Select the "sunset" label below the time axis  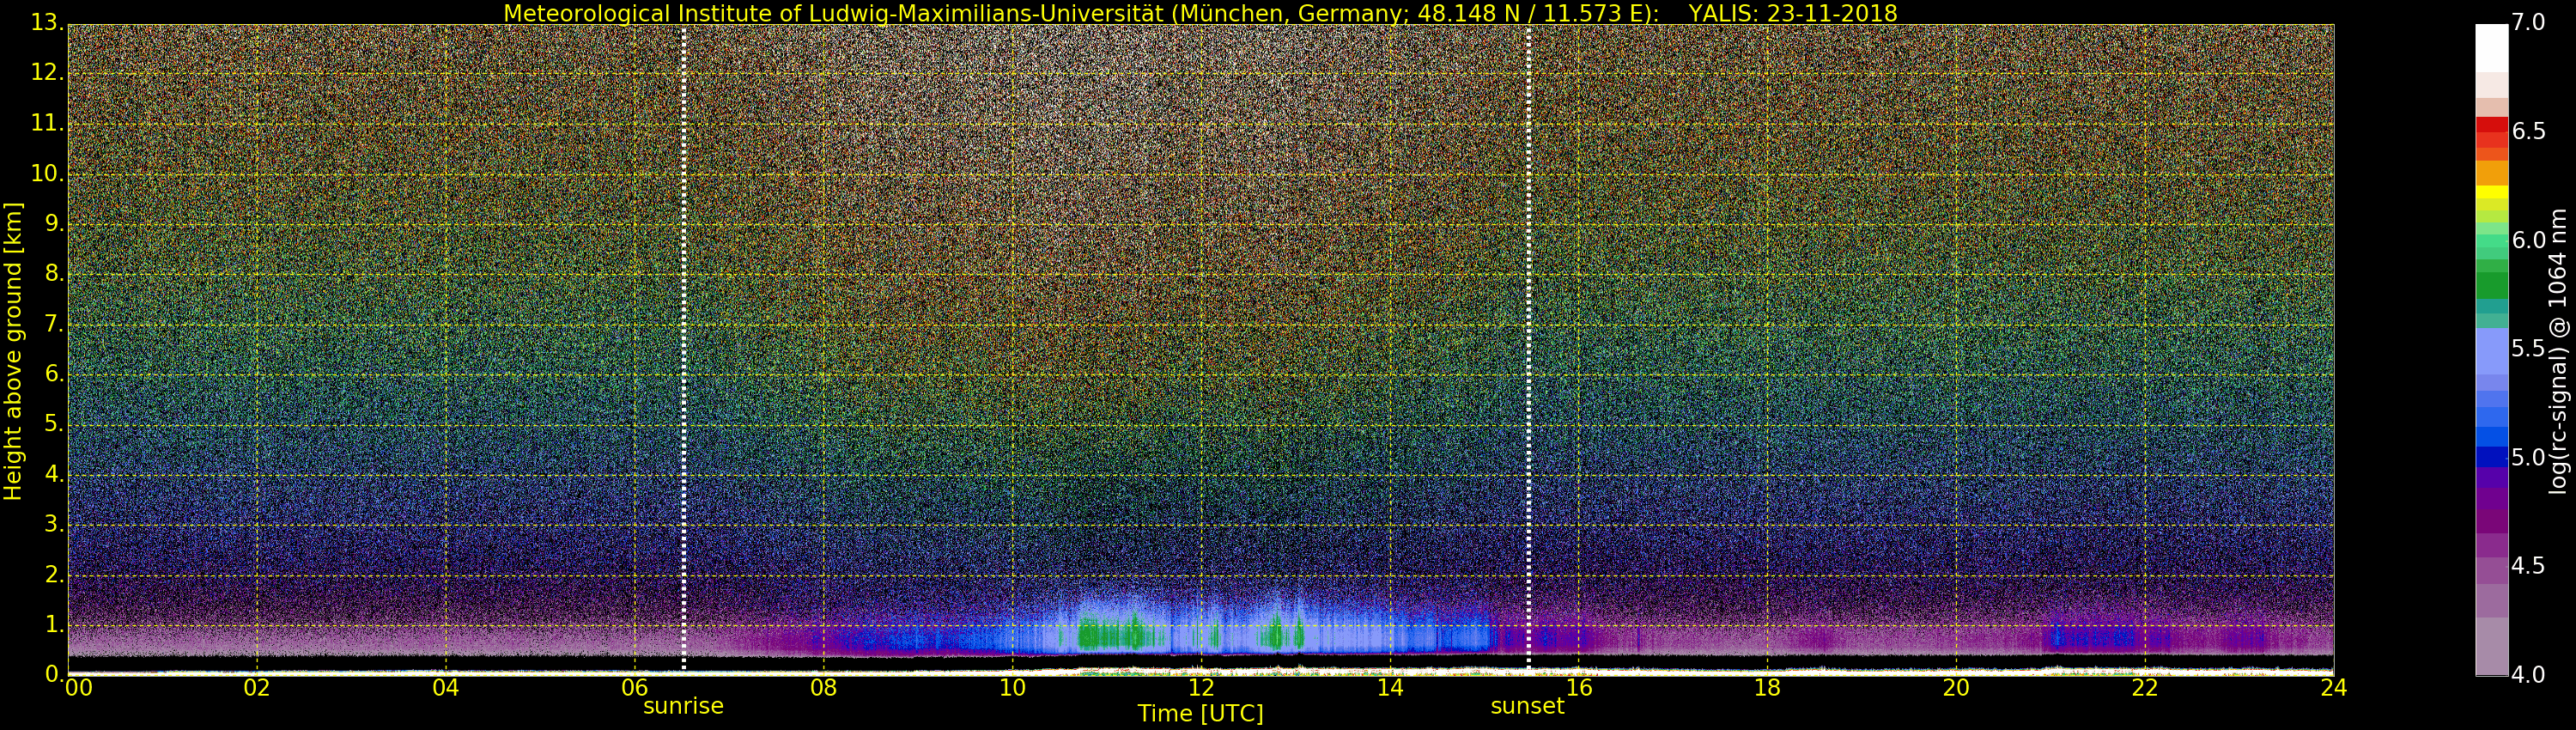(1527, 706)
